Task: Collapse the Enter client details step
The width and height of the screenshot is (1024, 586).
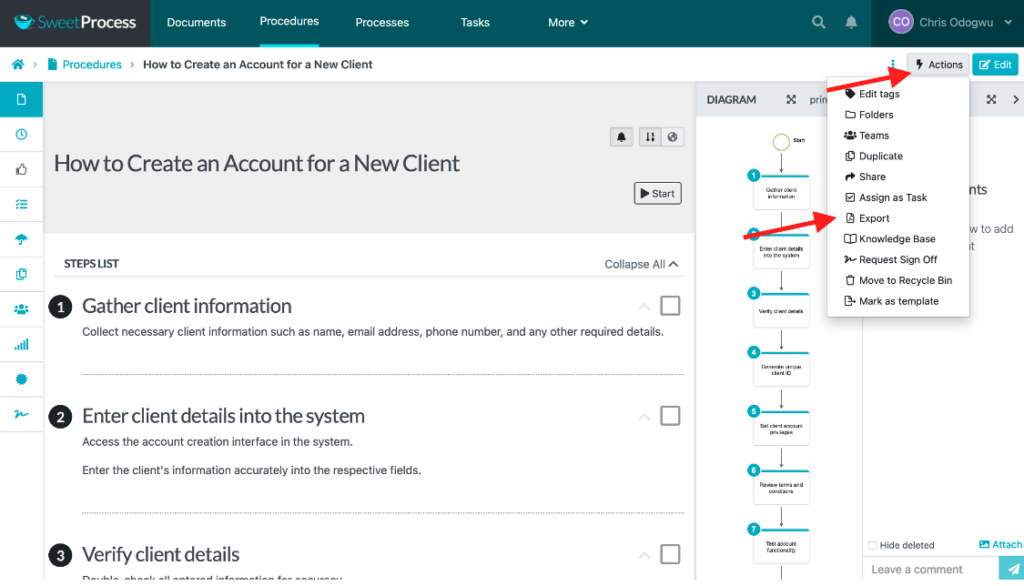Action: (x=644, y=416)
